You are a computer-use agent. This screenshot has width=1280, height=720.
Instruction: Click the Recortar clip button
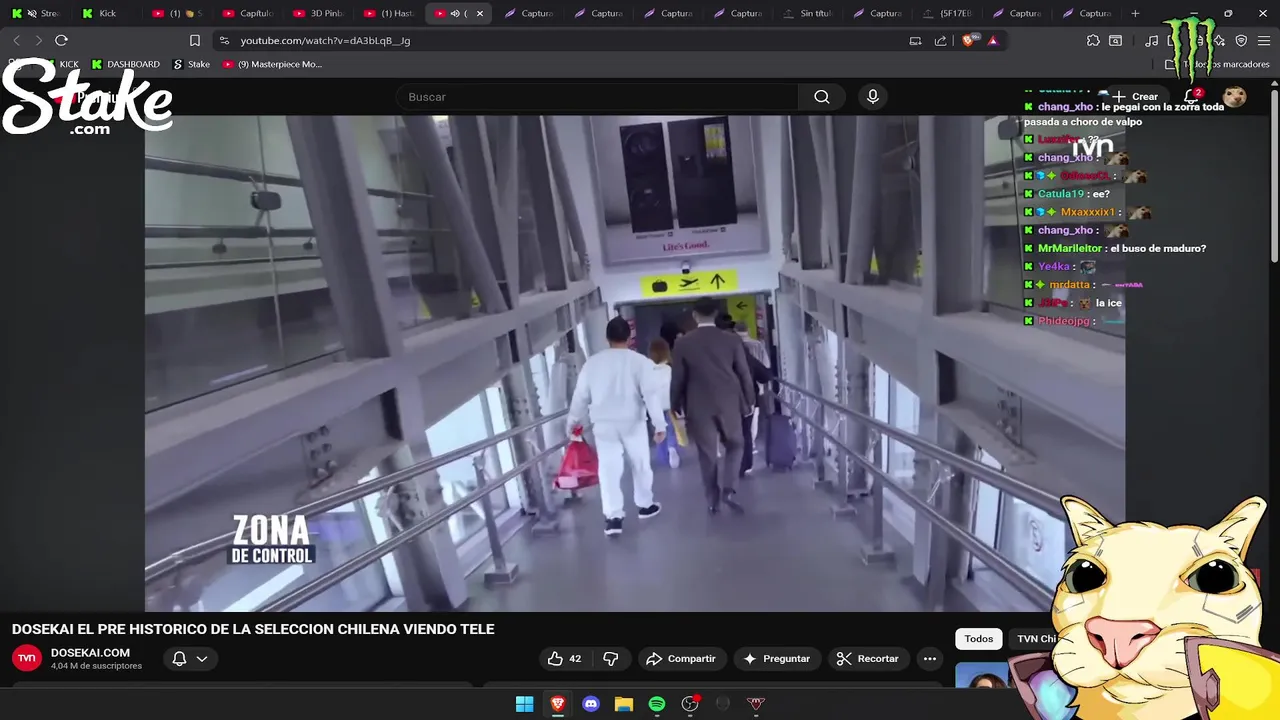click(x=868, y=658)
